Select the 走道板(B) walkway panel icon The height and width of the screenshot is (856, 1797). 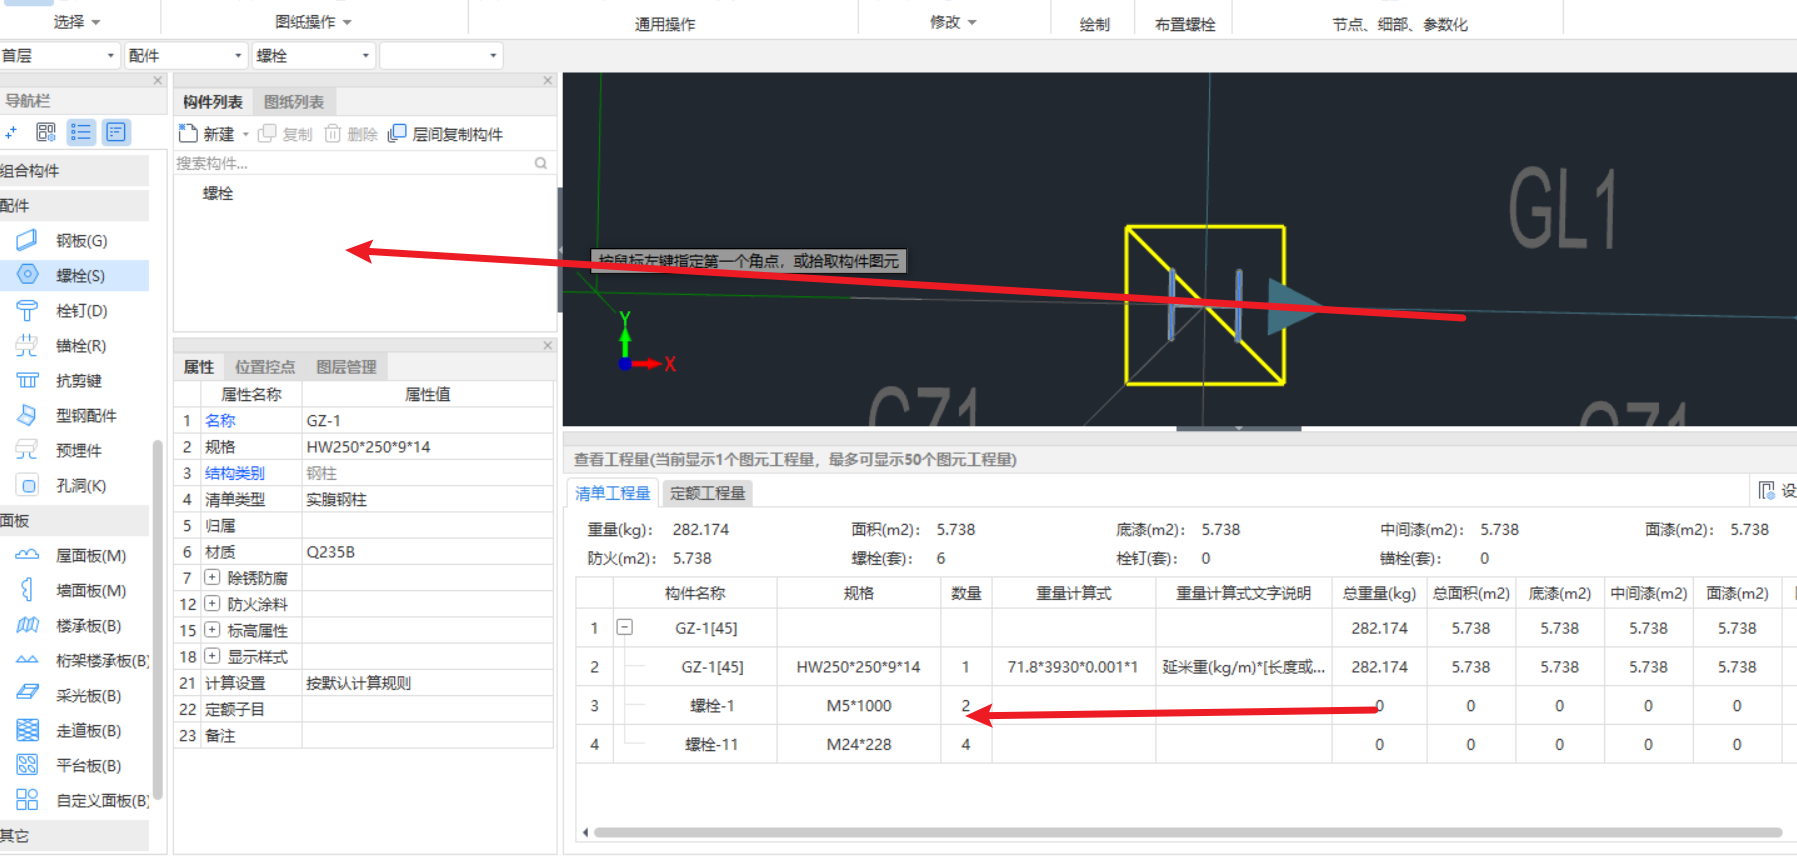tap(27, 730)
